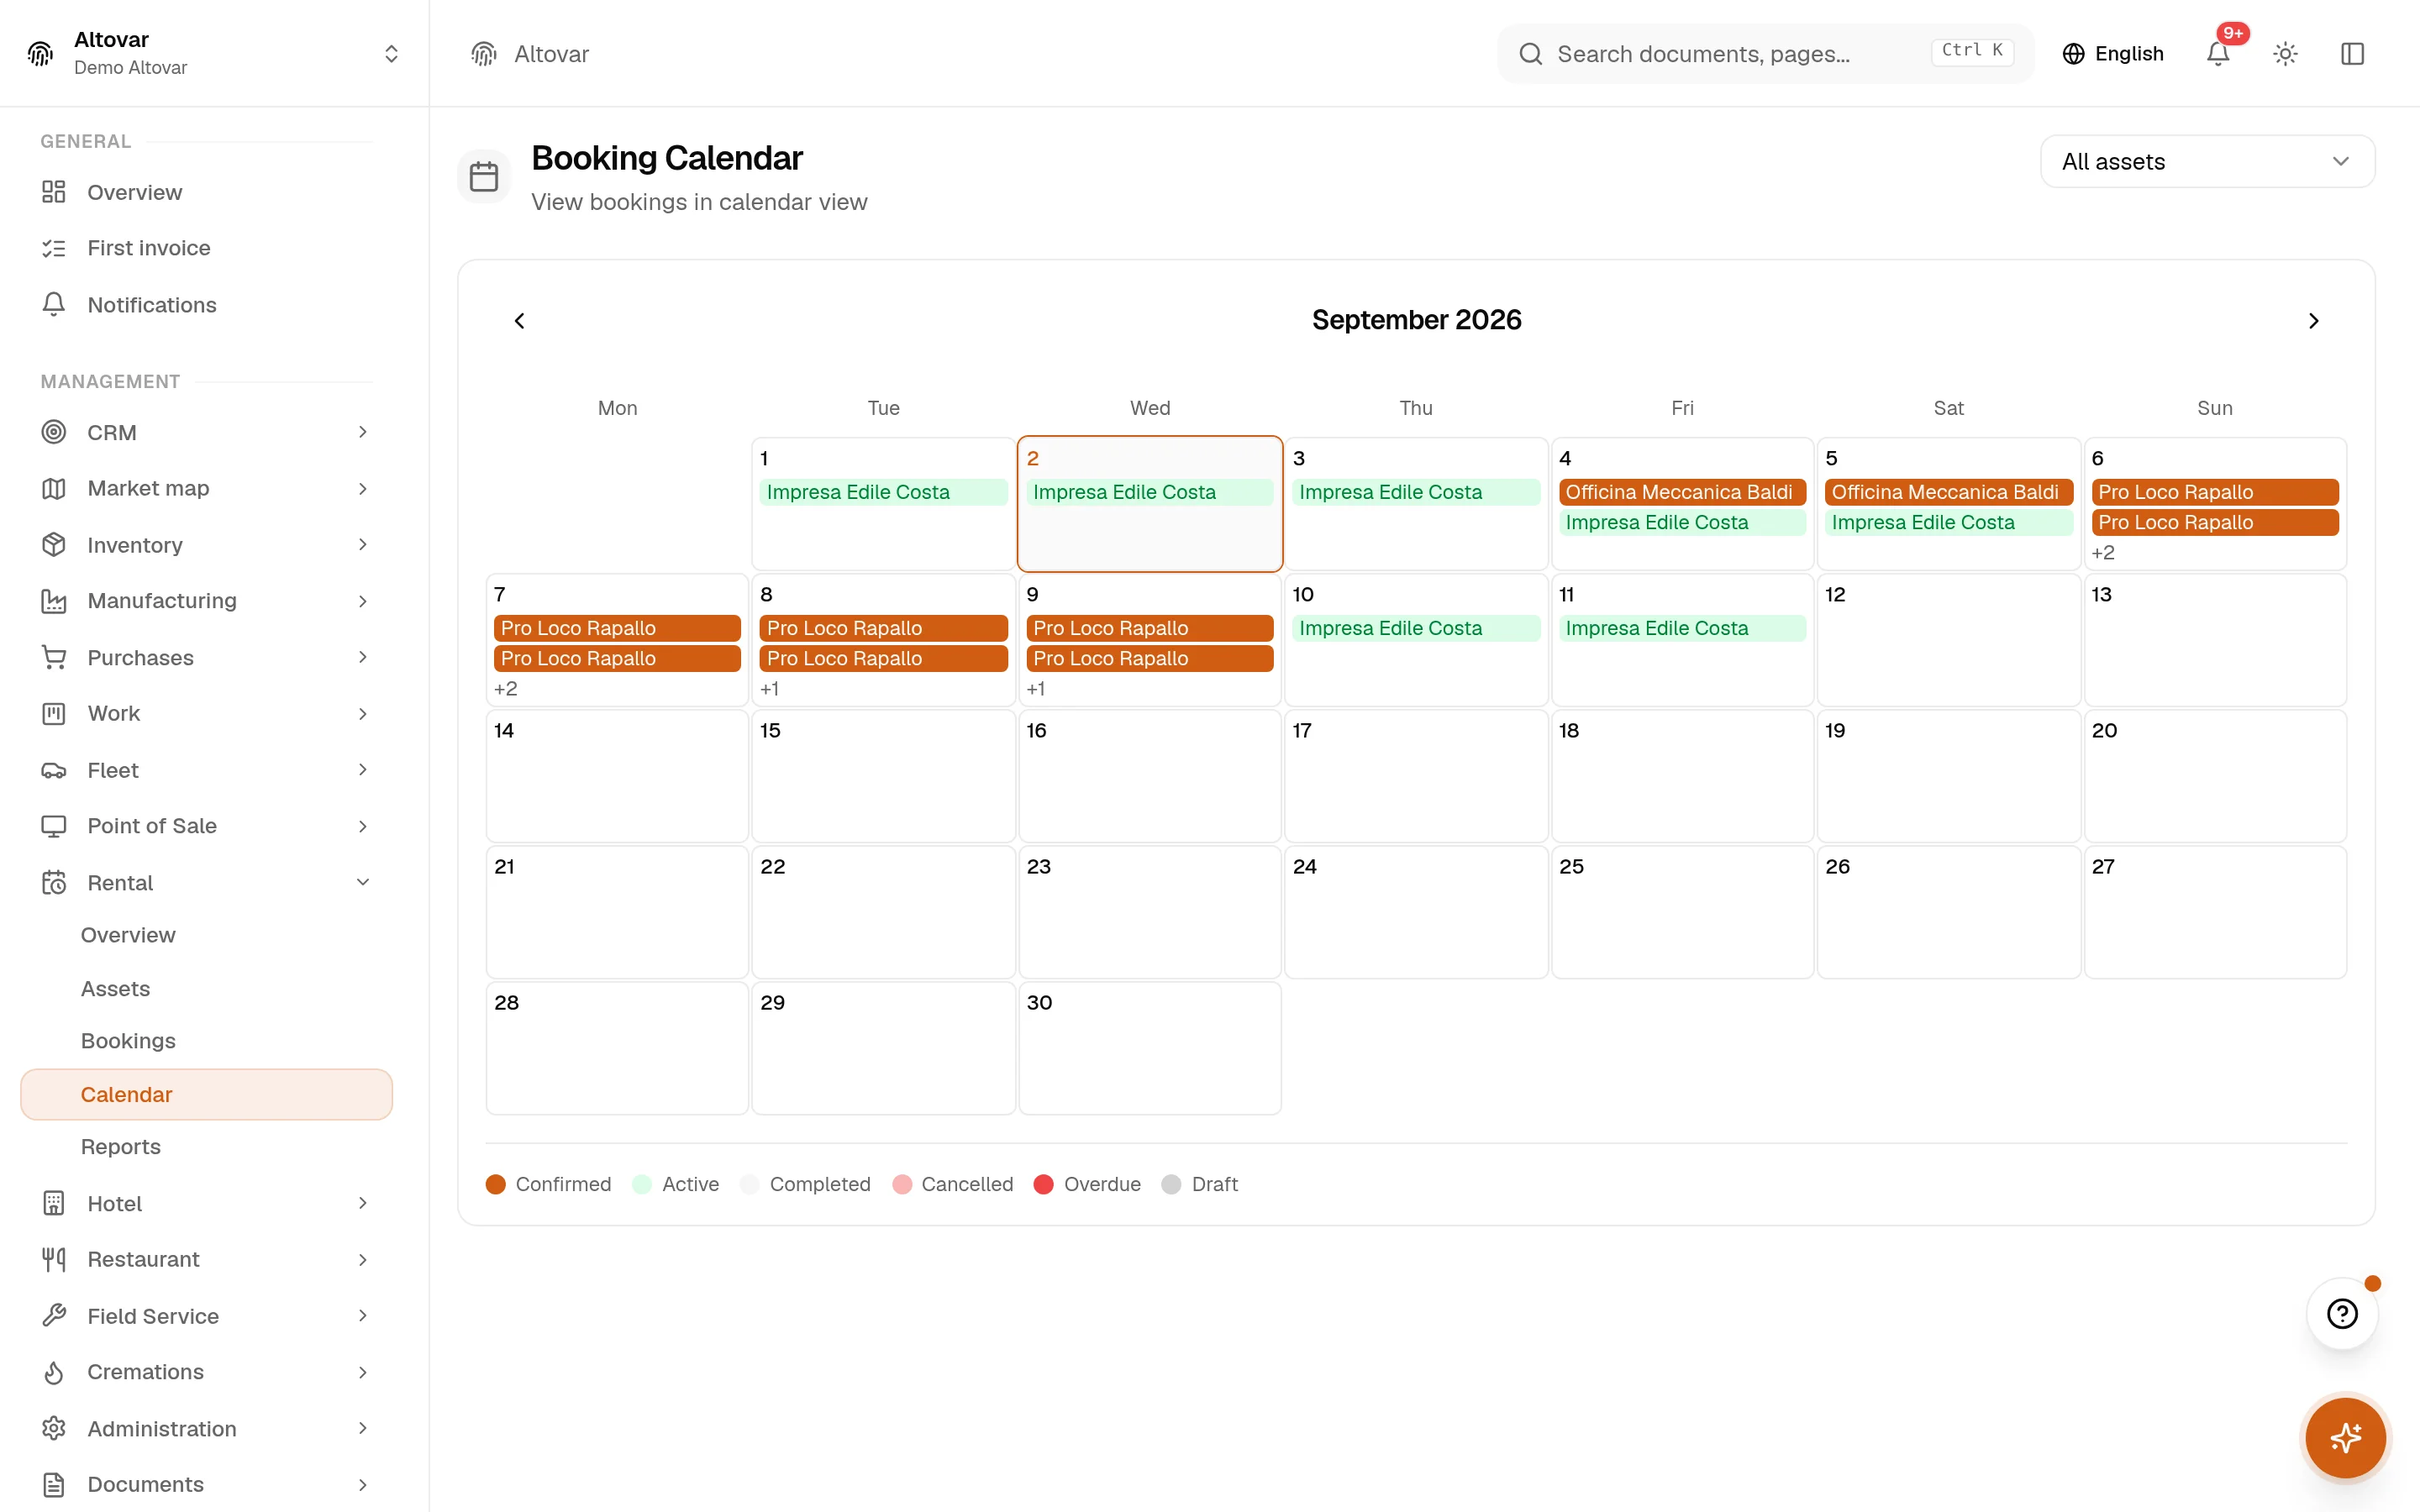
Task: Select the September 15 calendar cell
Action: pos(883,776)
